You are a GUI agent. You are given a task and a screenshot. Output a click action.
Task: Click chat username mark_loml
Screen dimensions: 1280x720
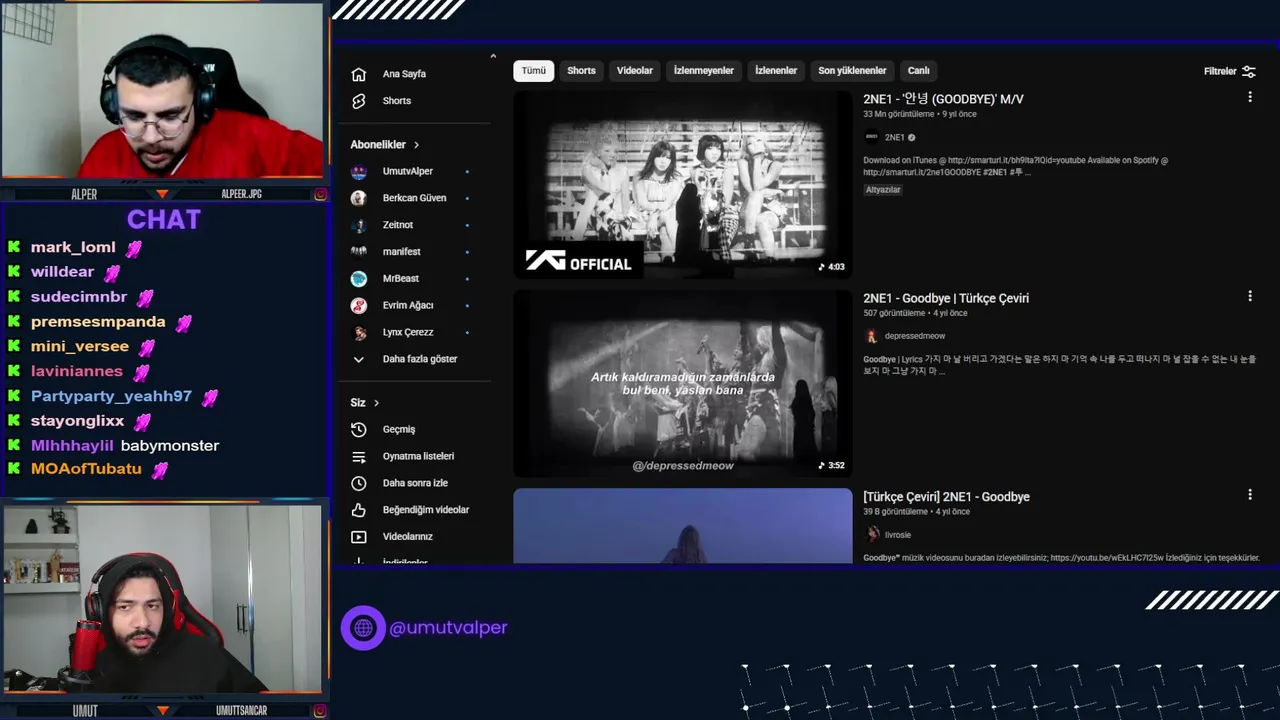point(73,247)
